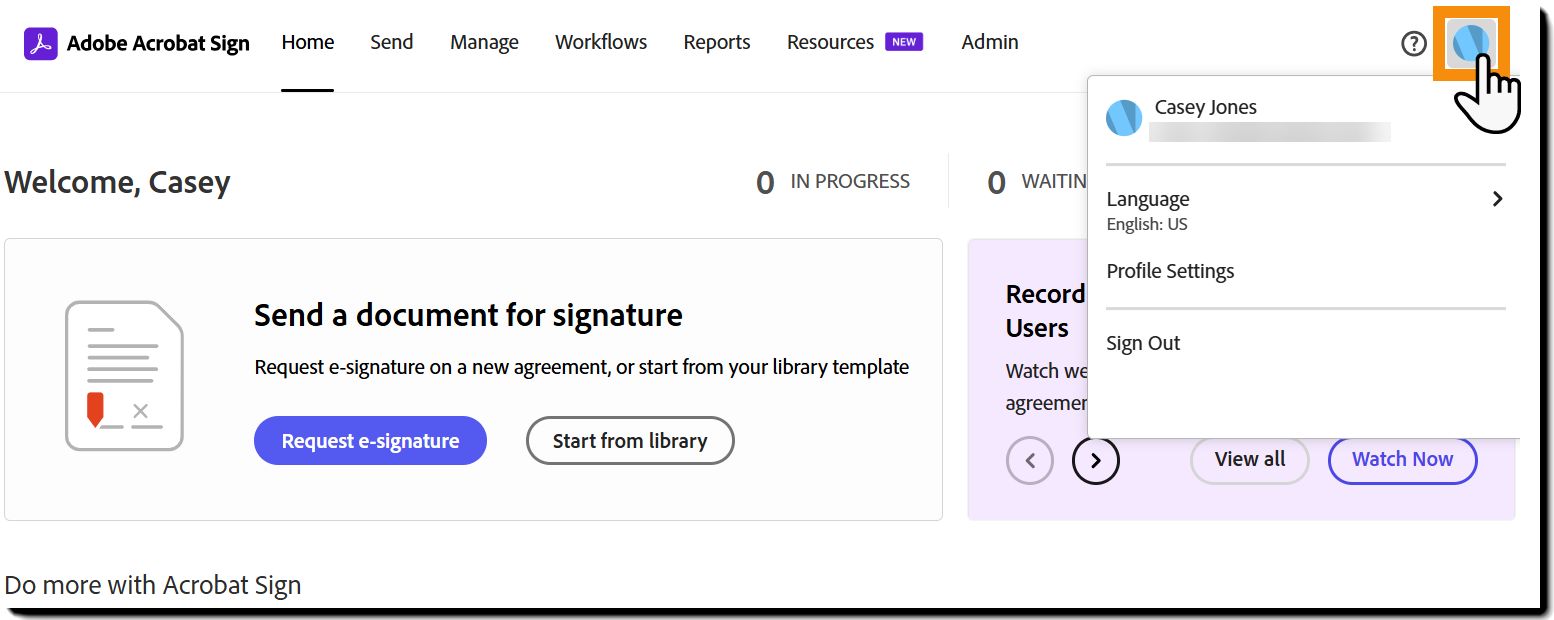Click Casey Jones avatar in dropdown
The image size is (1554, 620).
1124,118
